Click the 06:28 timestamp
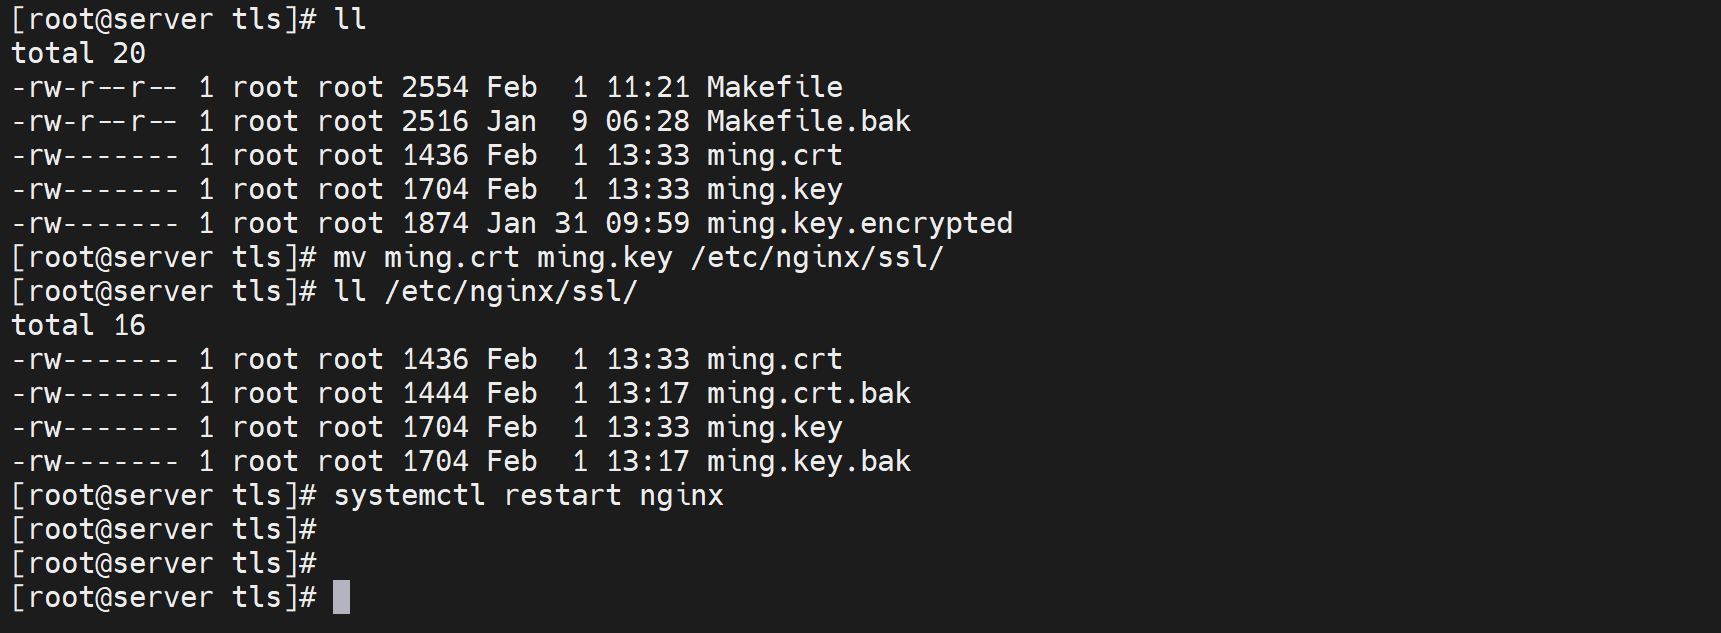This screenshot has height=633, width=1721. click(x=647, y=121)
